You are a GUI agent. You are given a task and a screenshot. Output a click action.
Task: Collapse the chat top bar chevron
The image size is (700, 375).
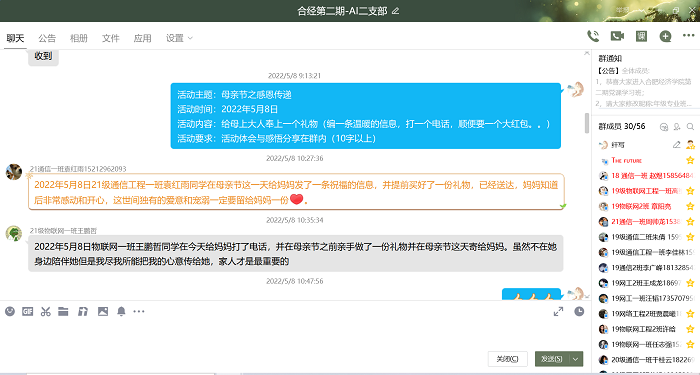click(x=587, y=53)
